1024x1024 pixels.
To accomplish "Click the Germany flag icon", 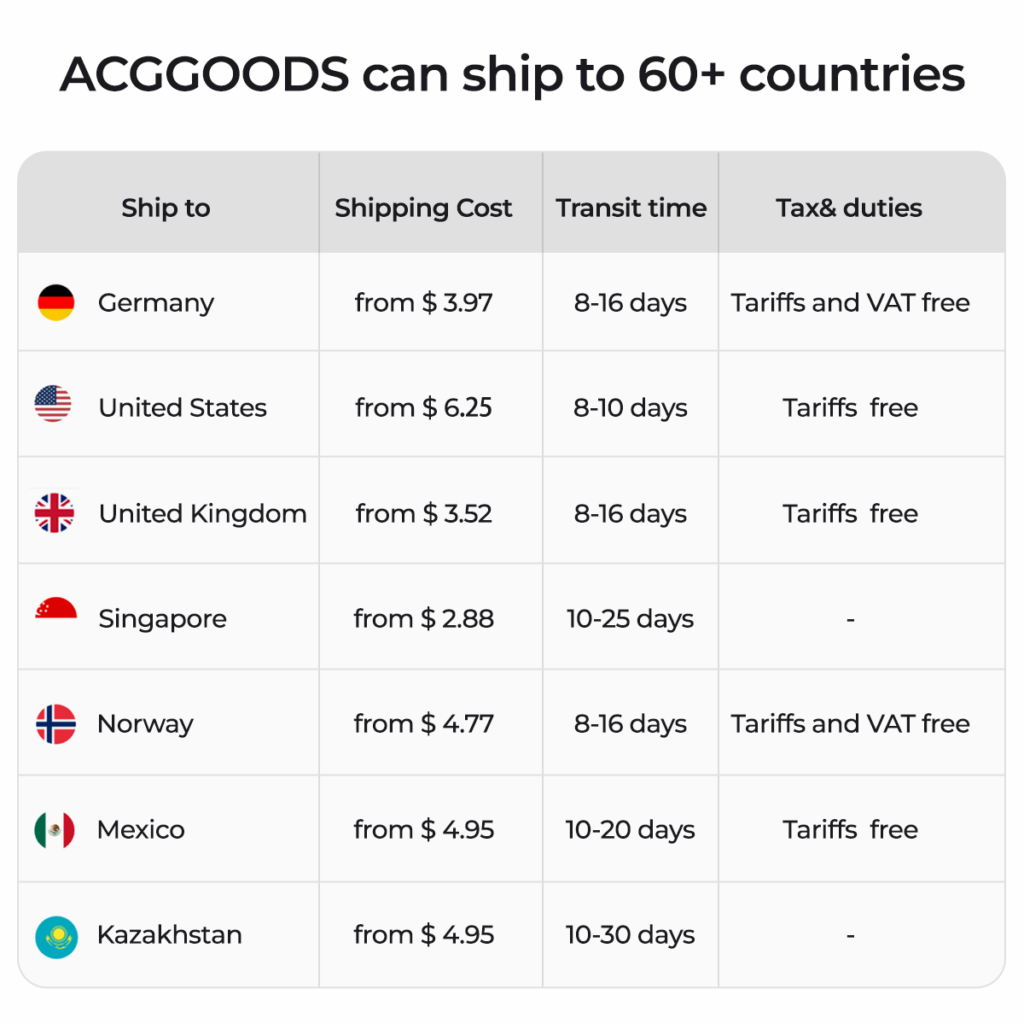I will (56, 303).
